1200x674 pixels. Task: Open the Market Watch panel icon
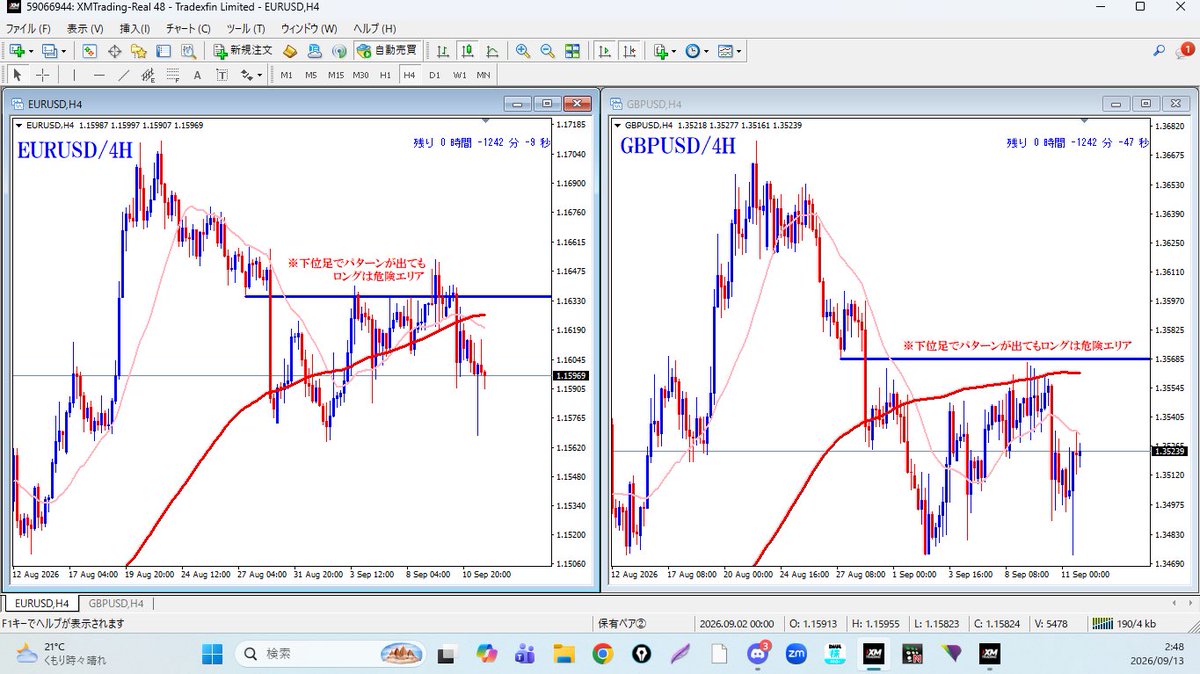90,51
